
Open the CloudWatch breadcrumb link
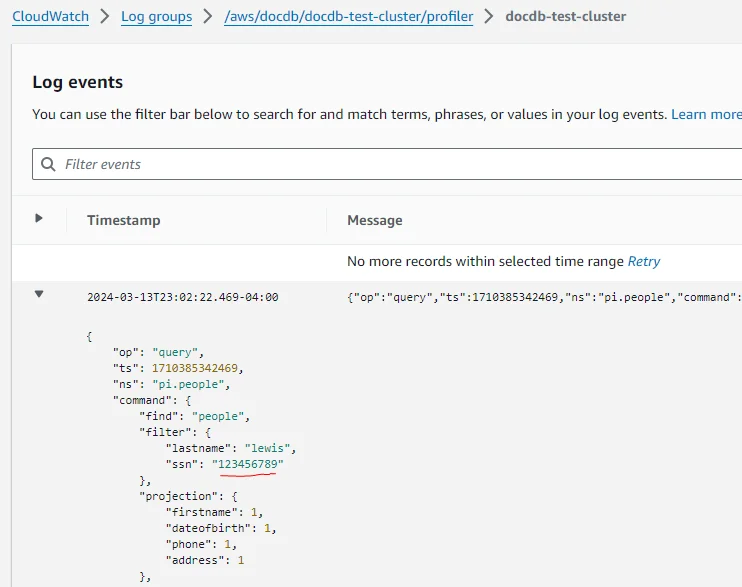click(51, 17)
